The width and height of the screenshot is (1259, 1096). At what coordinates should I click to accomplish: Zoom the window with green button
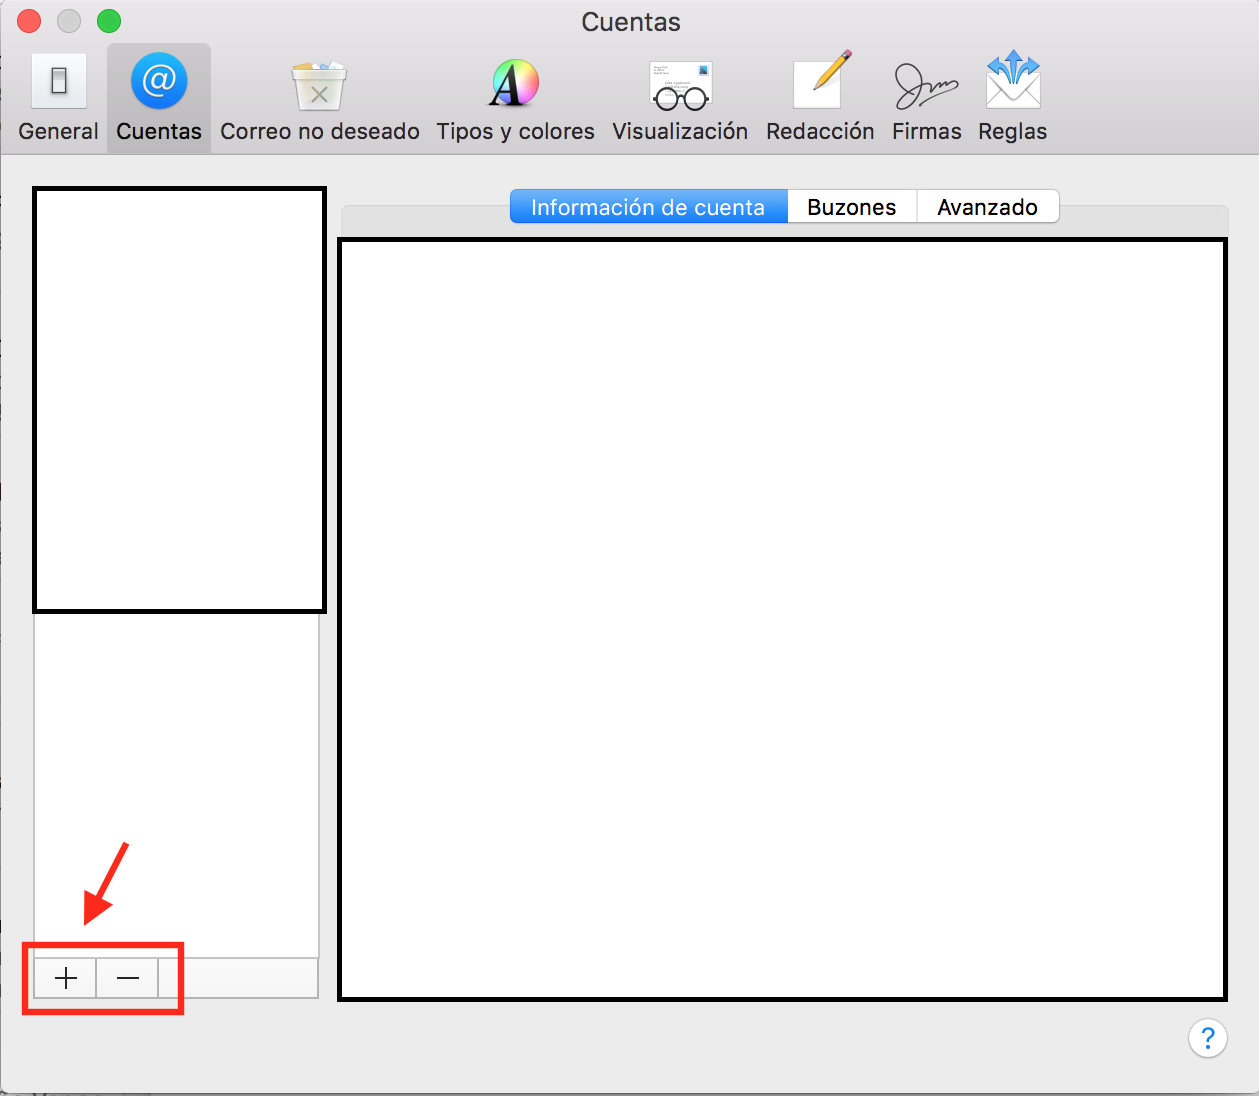pos(109,21)
